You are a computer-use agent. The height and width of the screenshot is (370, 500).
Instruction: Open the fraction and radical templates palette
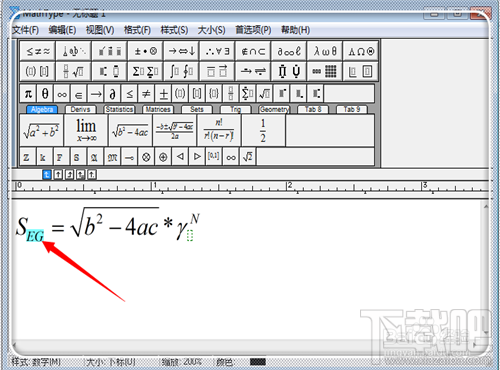point(74,71)
